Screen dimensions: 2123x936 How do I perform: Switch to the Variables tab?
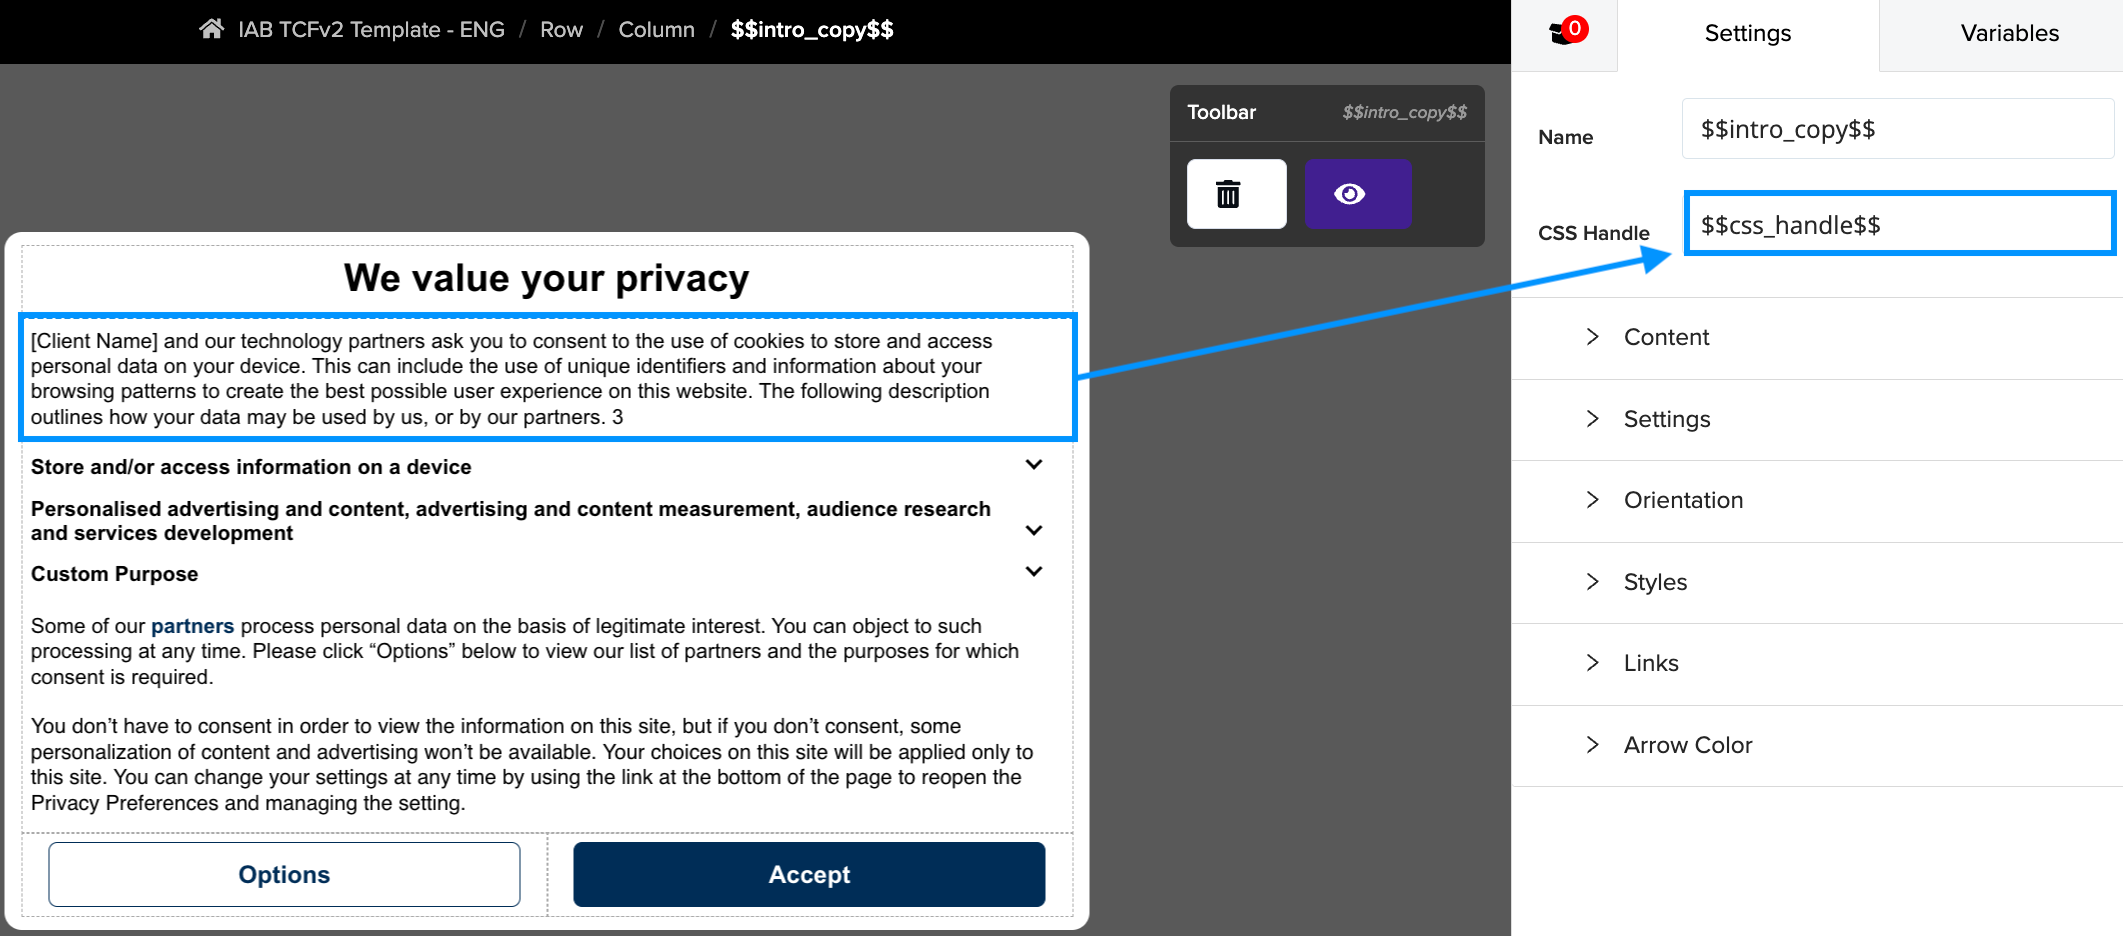tap(2009, 33)
